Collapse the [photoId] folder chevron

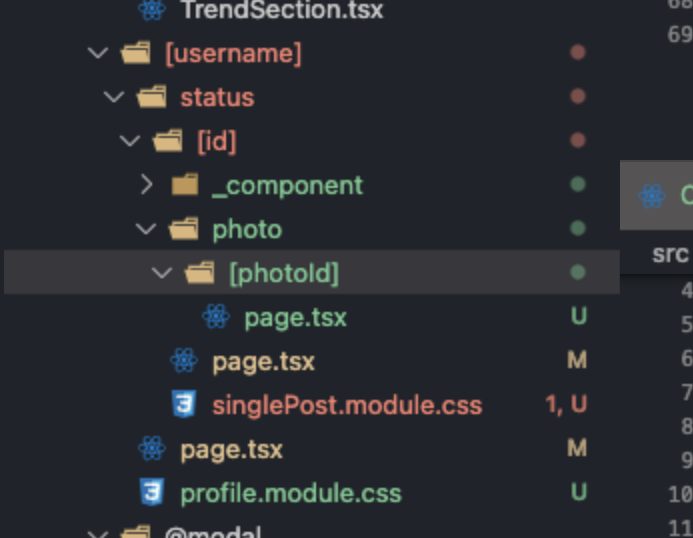[x=161, y=273]
